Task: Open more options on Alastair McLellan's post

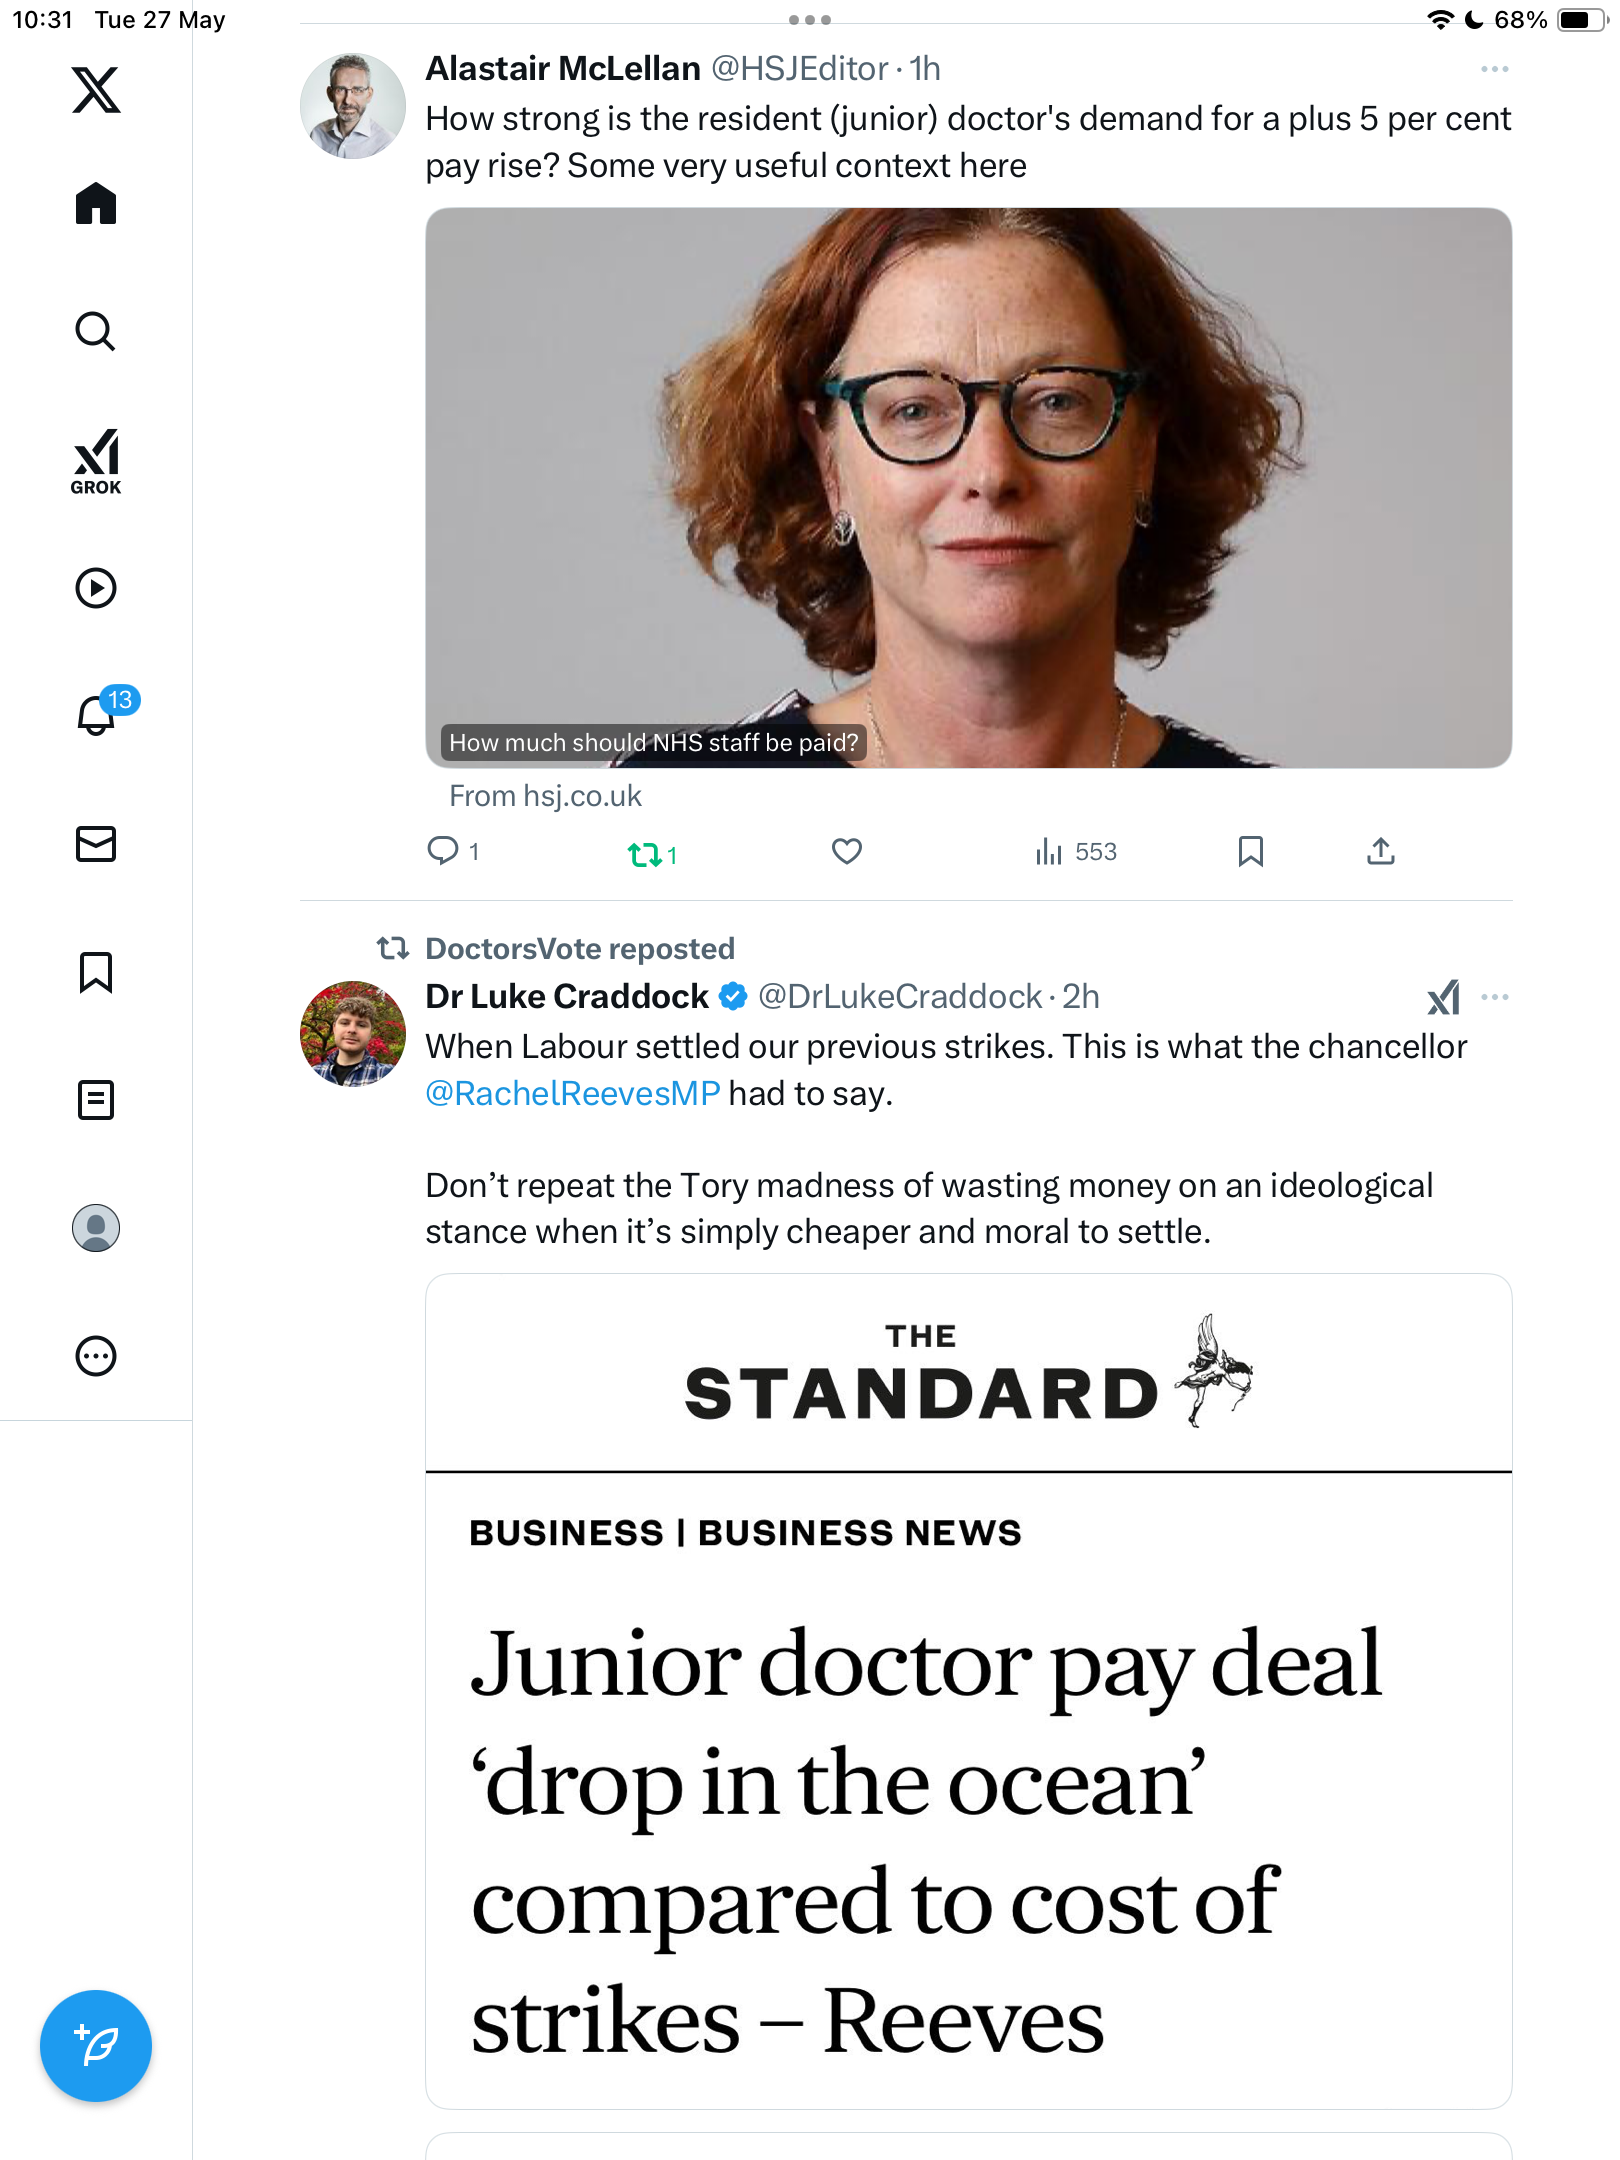Action: click(1494, 69)
